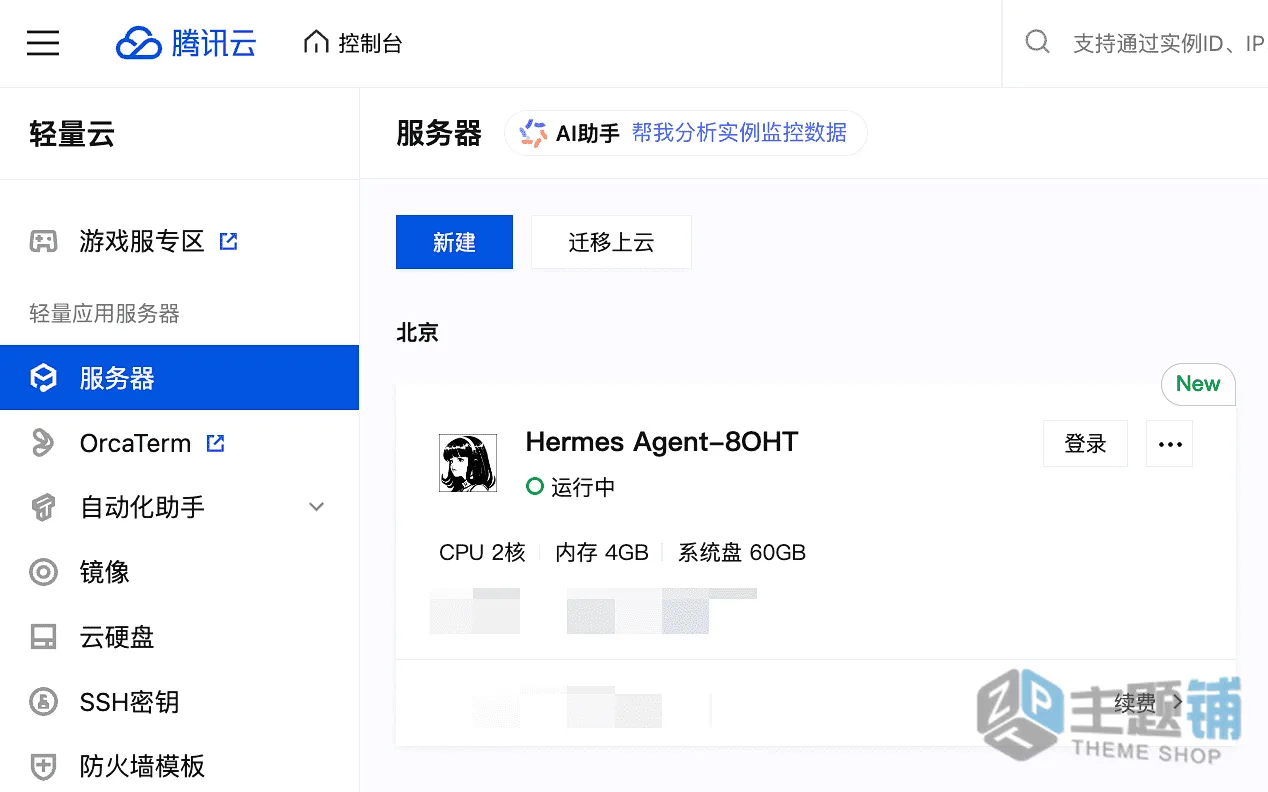The image size is (1268, 792).
Task: Click the 镜像 disc icon
Action: tap(43, 572)
